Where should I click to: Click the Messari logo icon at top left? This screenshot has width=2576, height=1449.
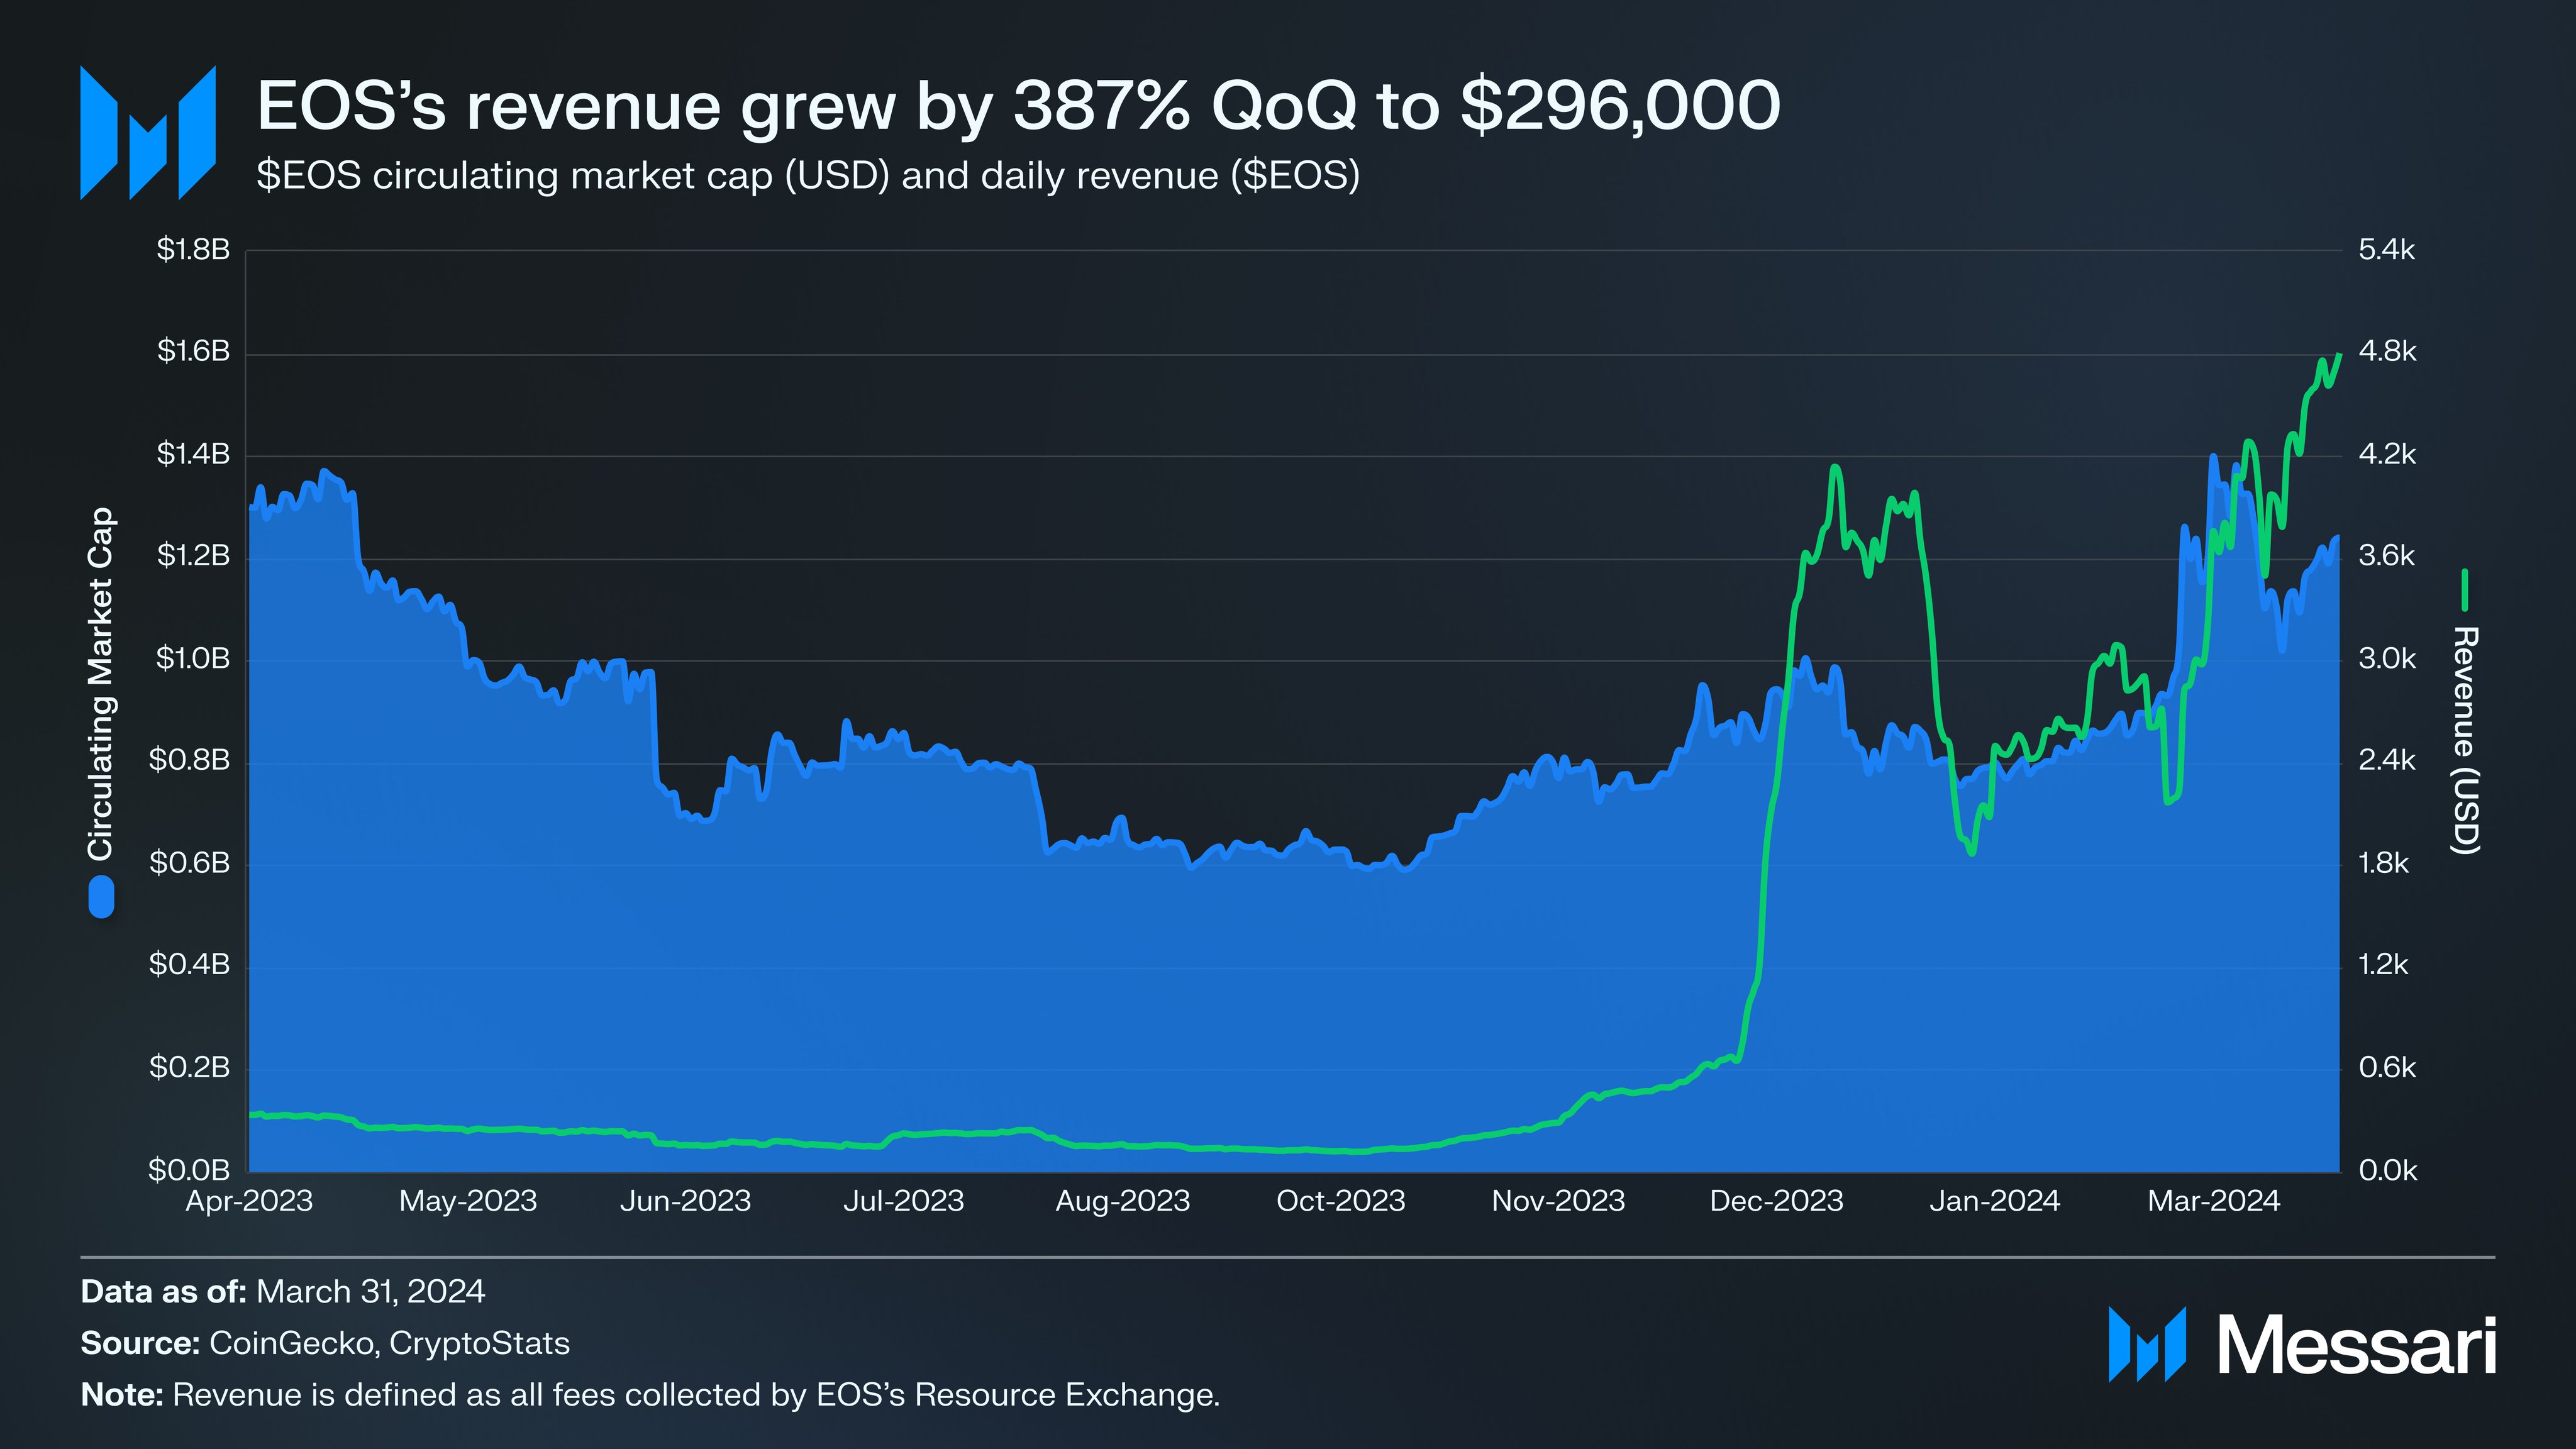(x=148, y=133)
